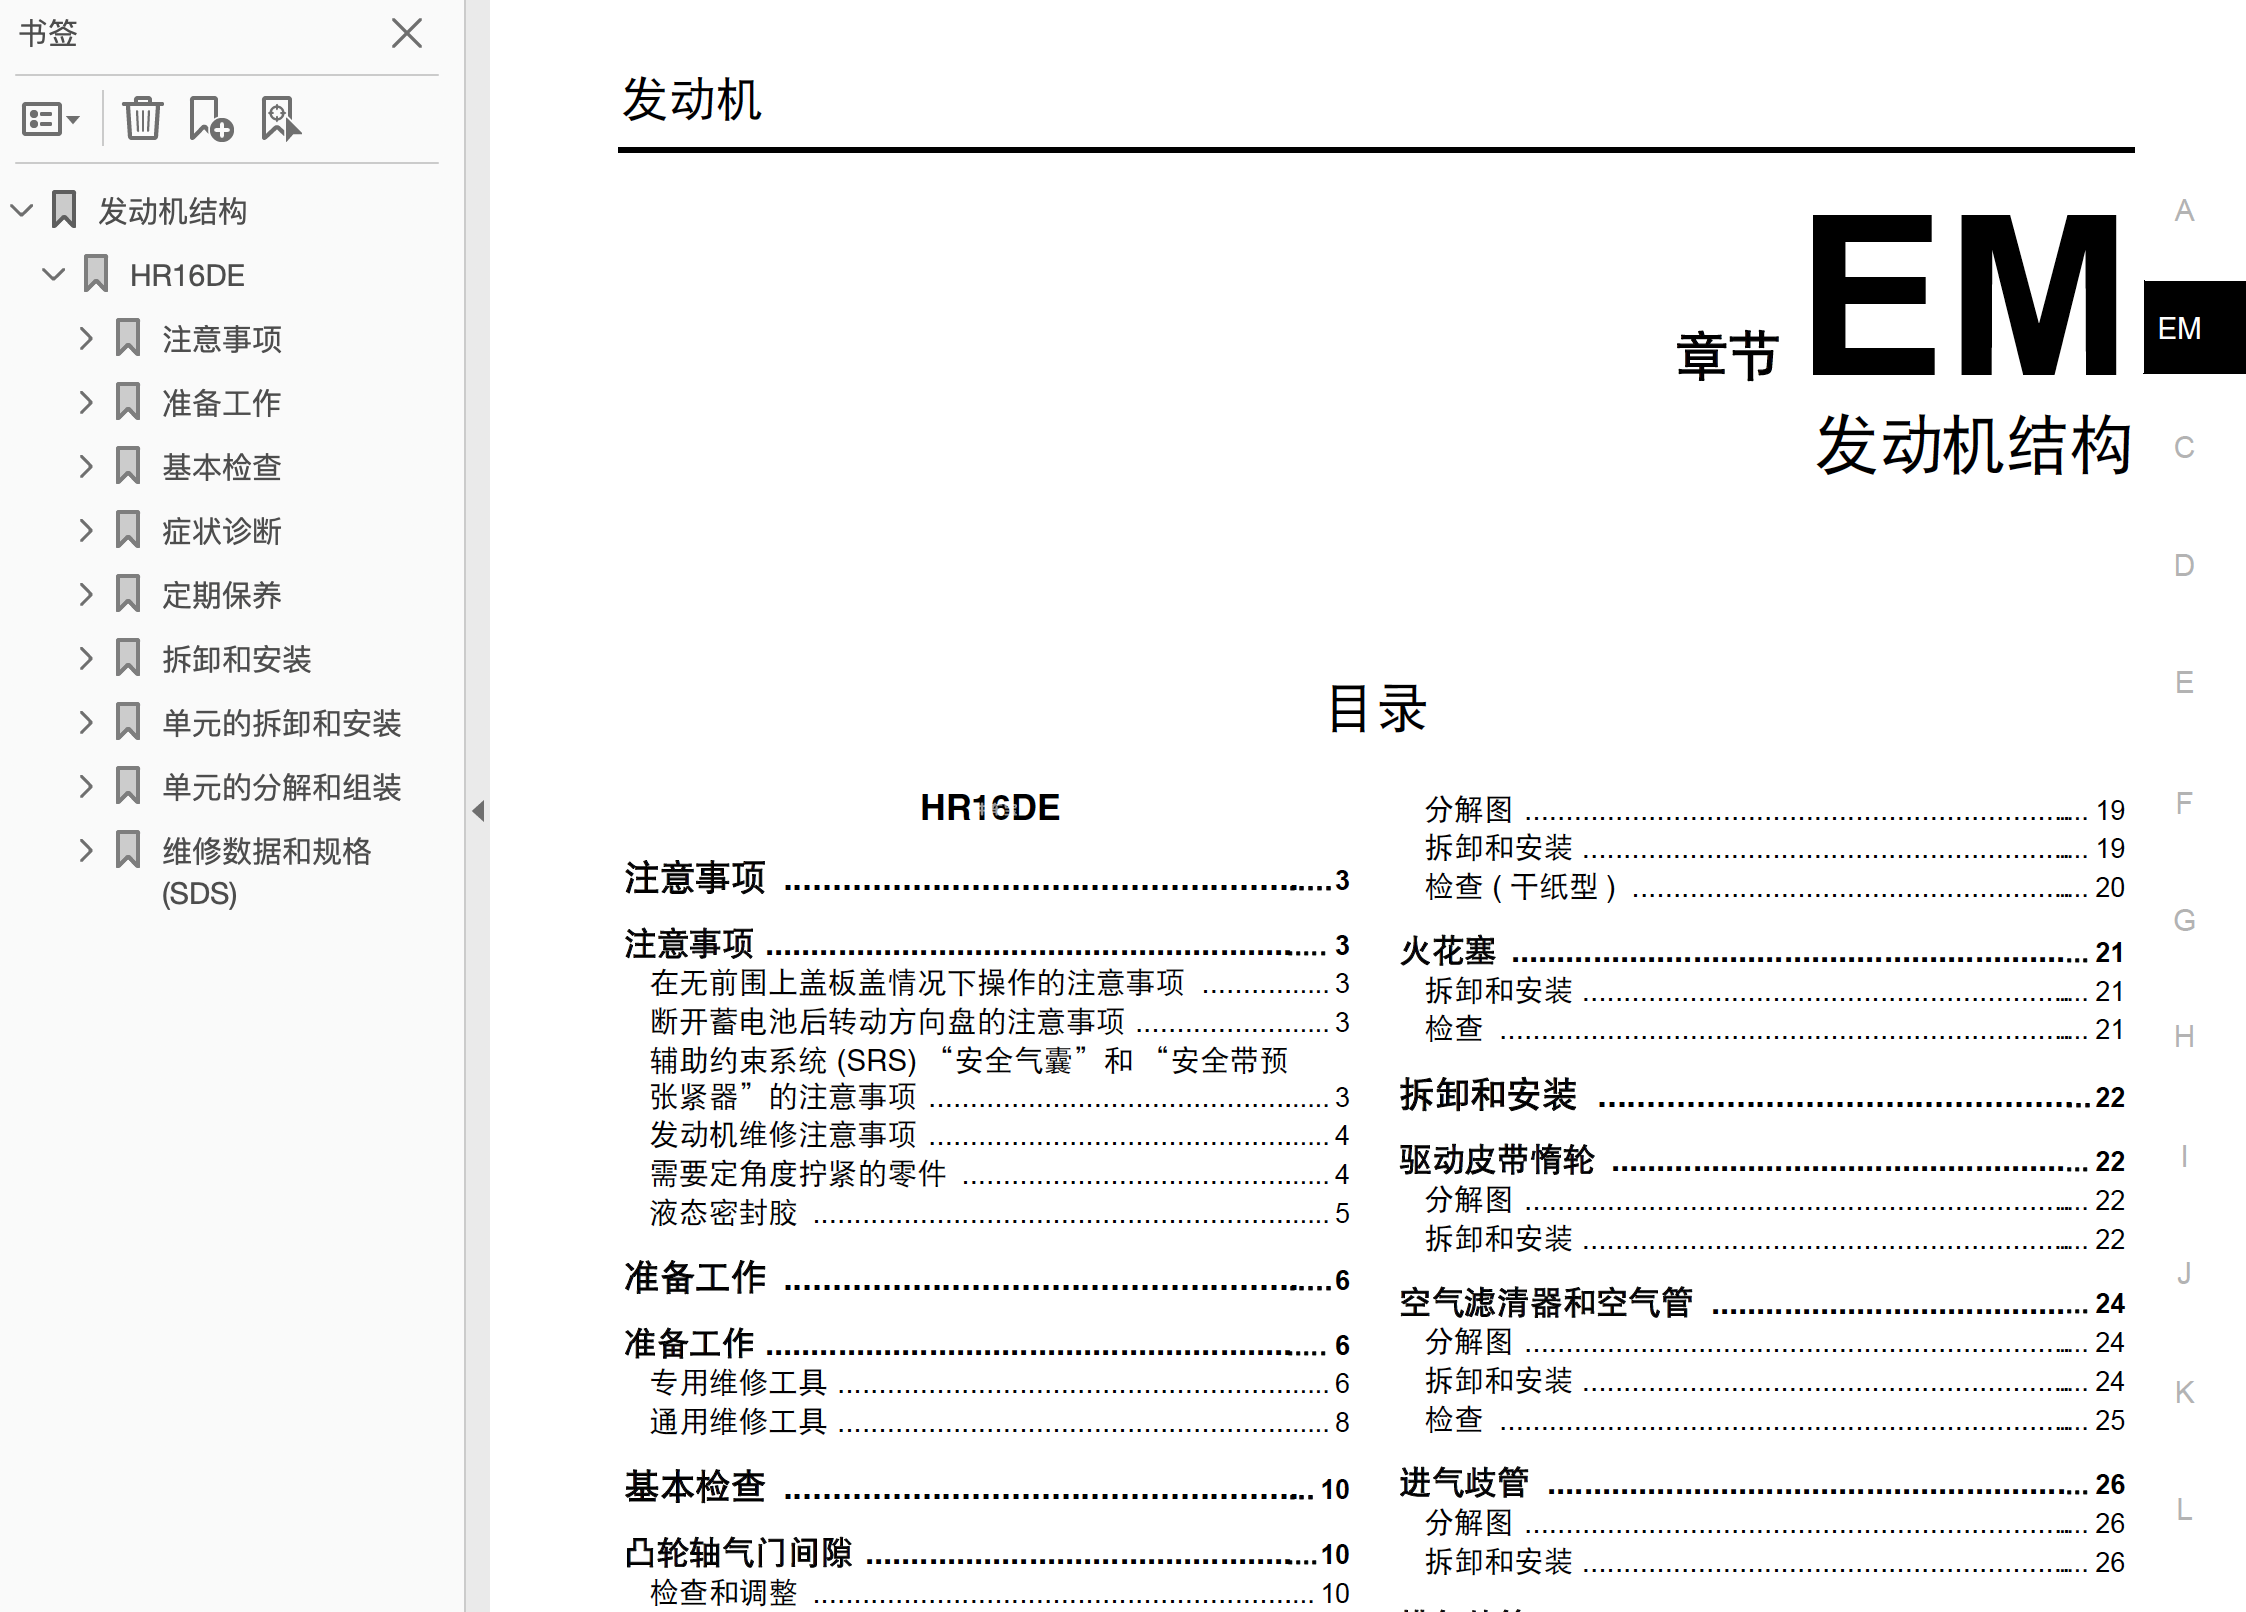Go to 进气歧管 section page 26

[x=1762, y=1483]
